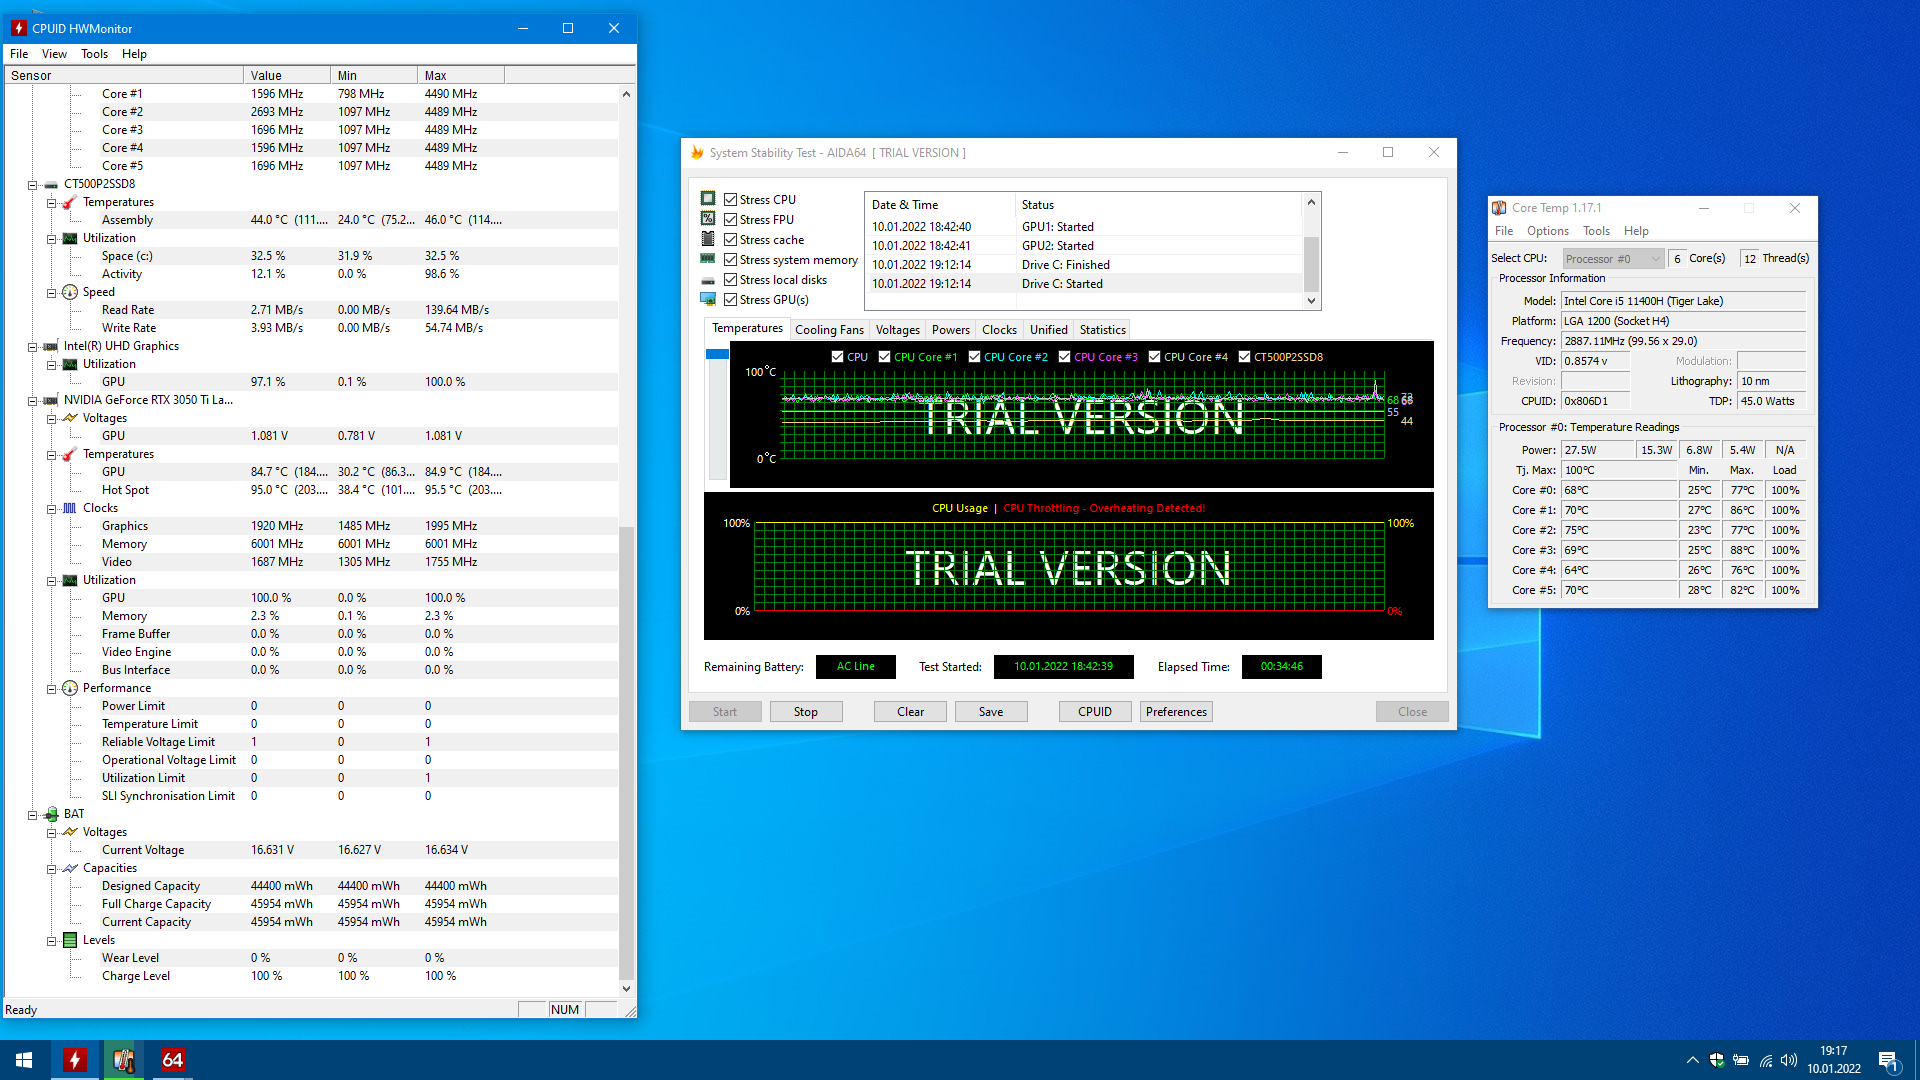Switch to the Voltages tab in AIDA64
Viewport: 1920px width, 1080px height.
897,329
